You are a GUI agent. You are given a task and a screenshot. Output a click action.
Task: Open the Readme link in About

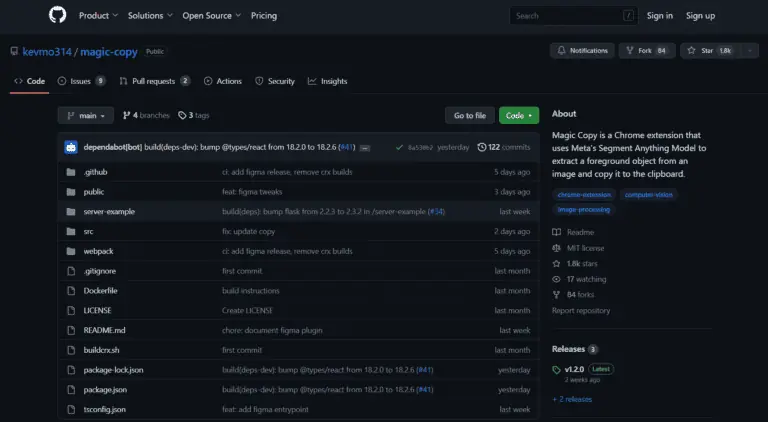click(573, 232)
